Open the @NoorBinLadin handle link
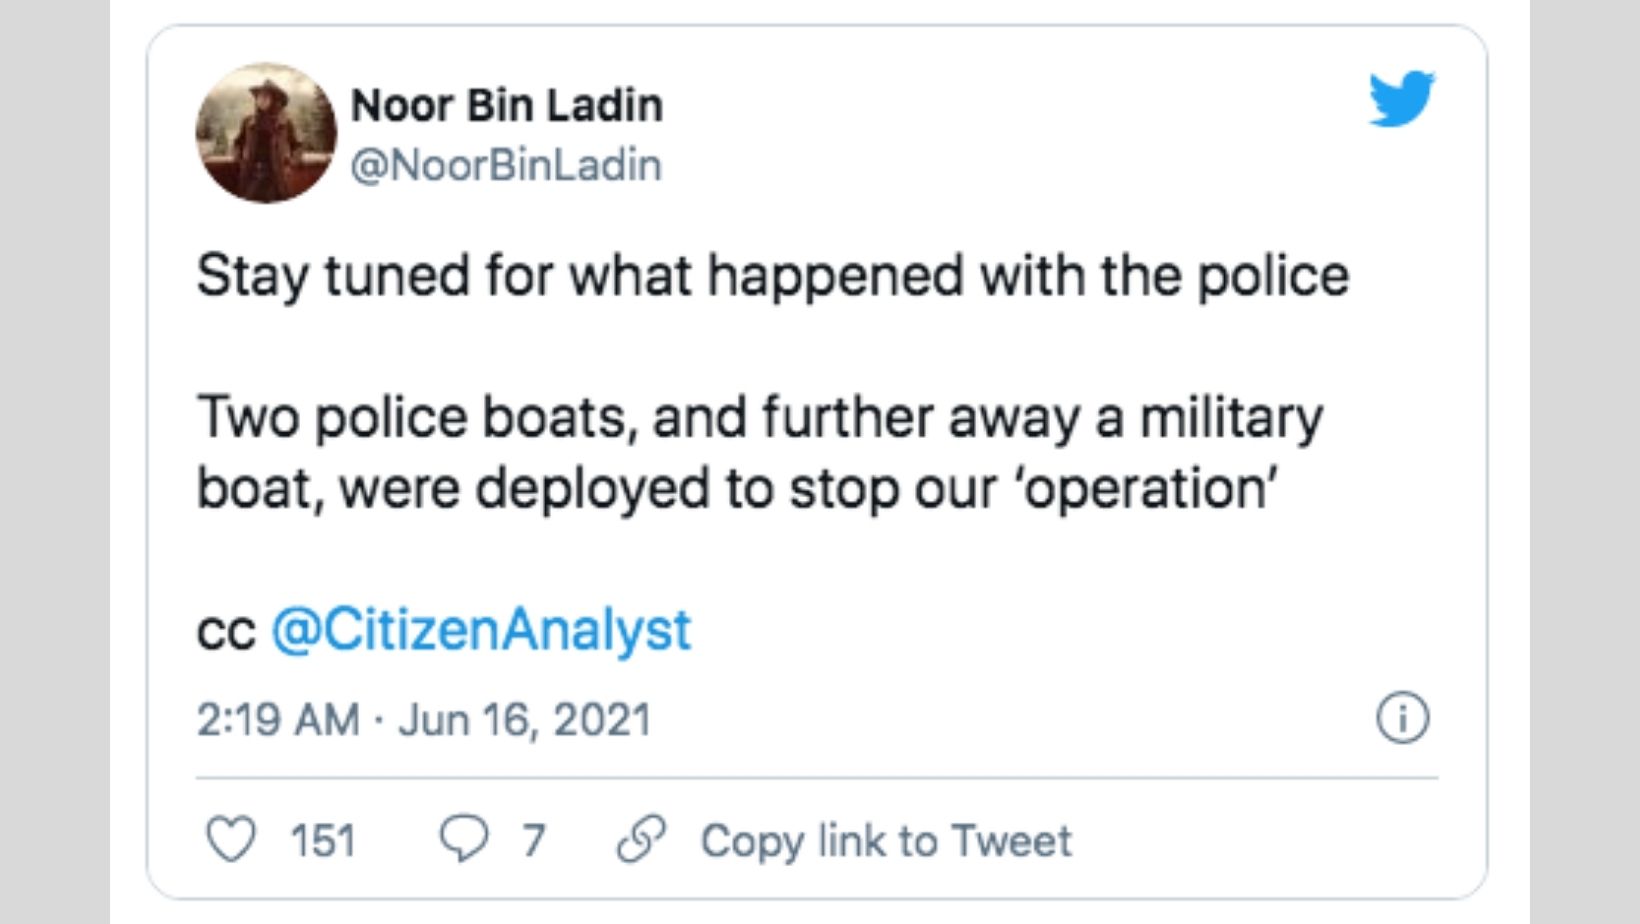This screenshot has width=1640, height=924. coord(506,165)
